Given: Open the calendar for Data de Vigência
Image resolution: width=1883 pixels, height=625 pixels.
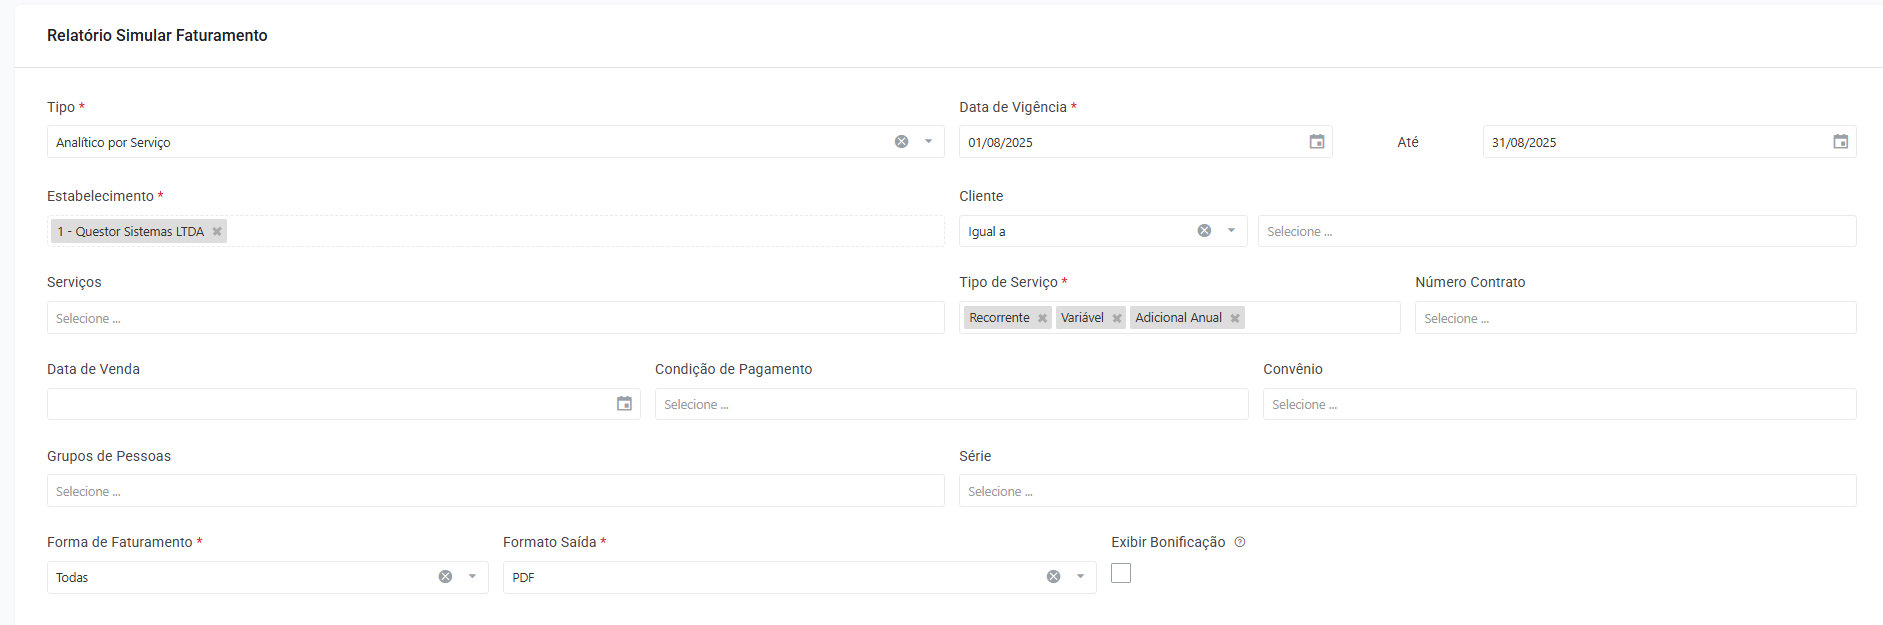Looking at the screenshot, I should (1317, 141).
